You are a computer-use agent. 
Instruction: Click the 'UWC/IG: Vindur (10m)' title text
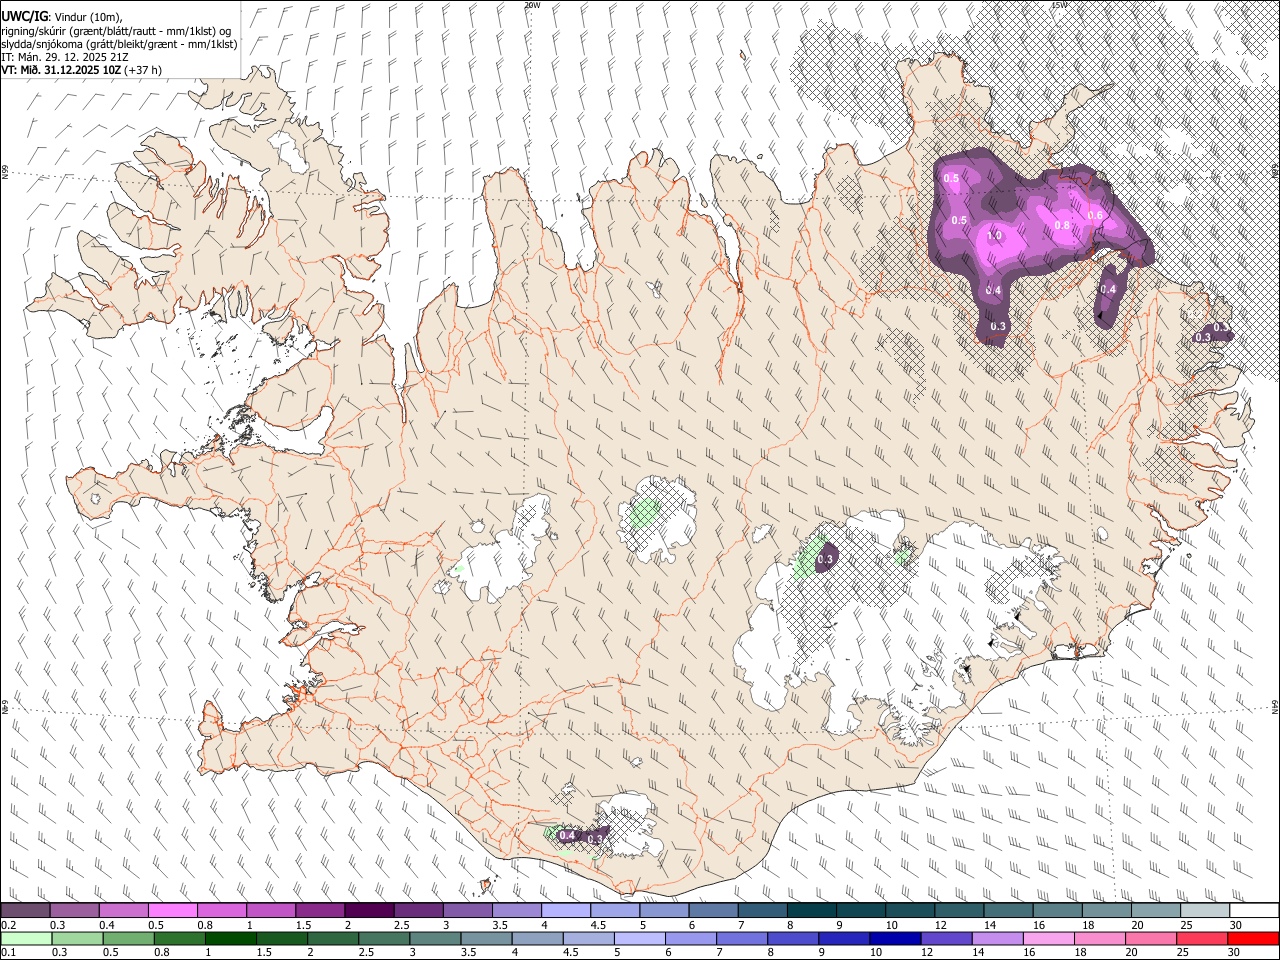point(62,17)
